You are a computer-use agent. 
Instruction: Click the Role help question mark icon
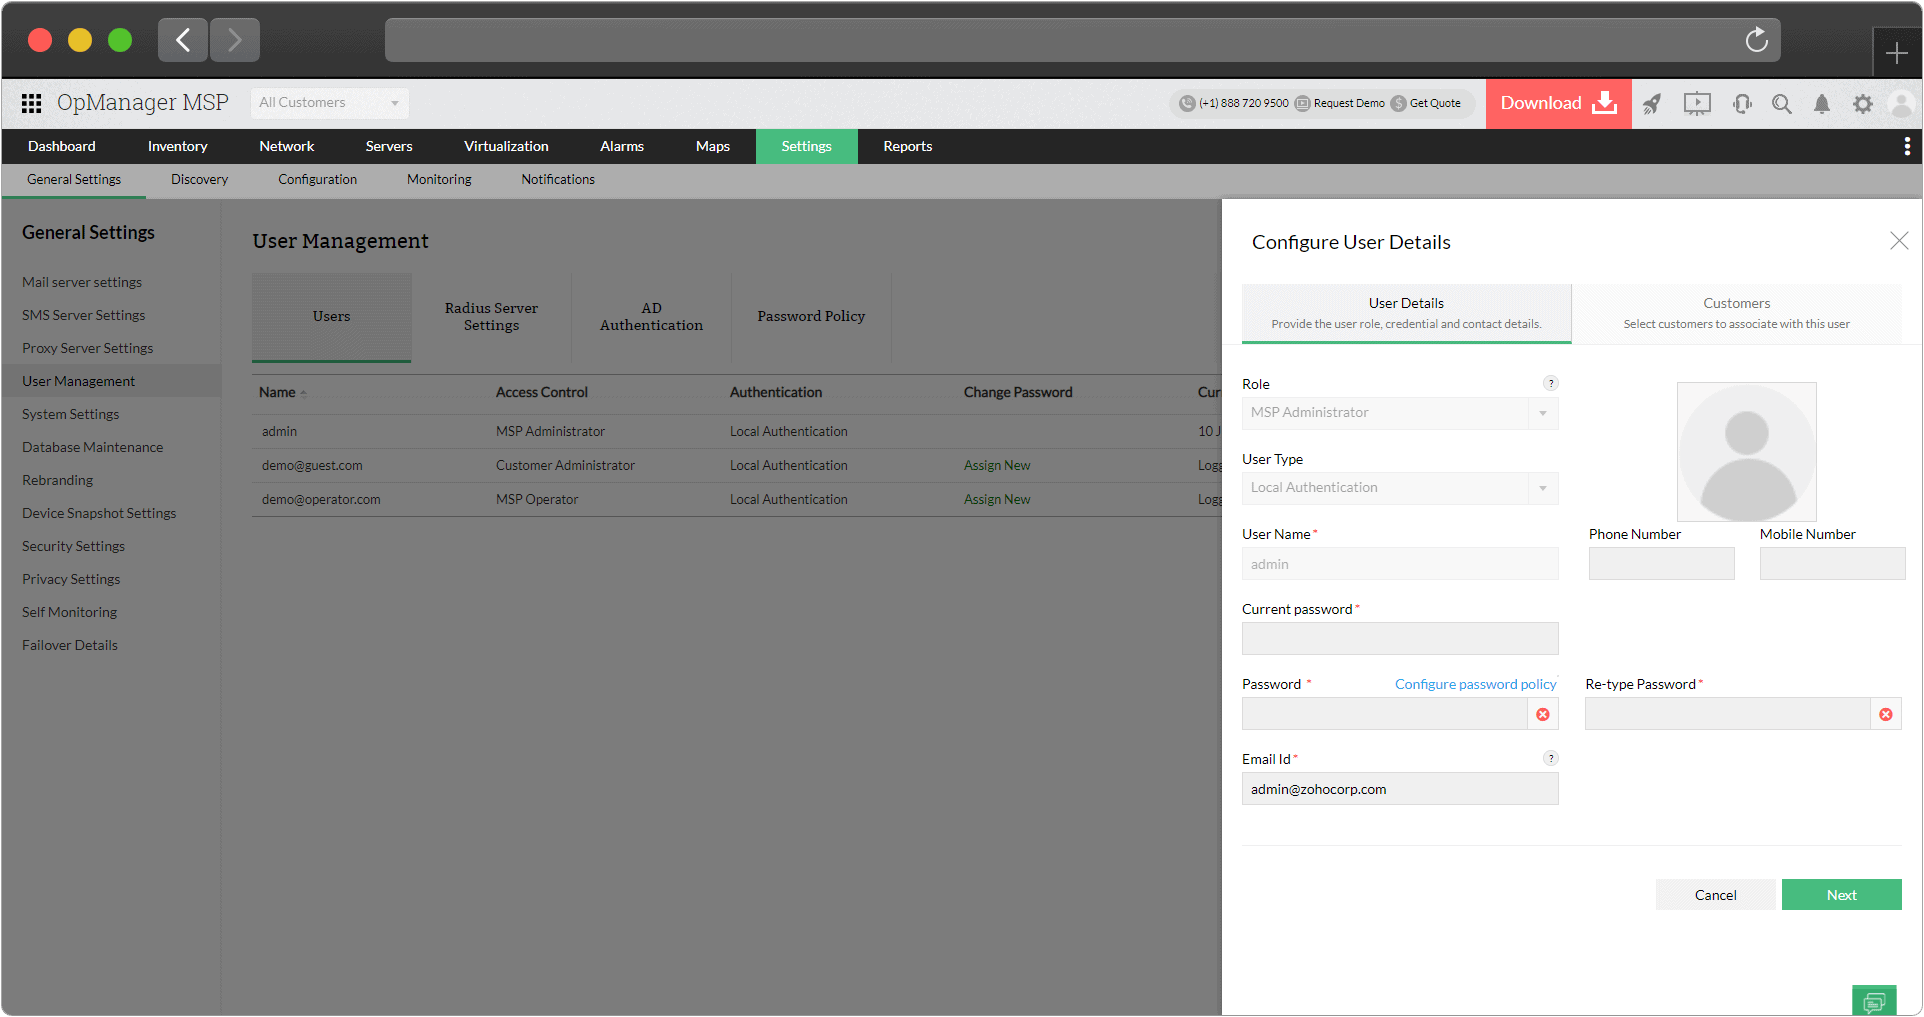coord(1551,383)
